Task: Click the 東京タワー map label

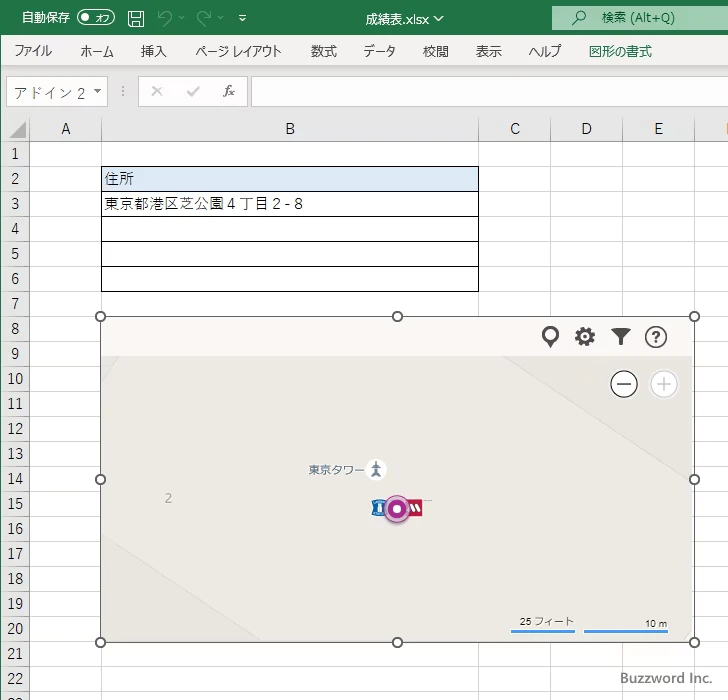Action: click(x=336, y=470)
